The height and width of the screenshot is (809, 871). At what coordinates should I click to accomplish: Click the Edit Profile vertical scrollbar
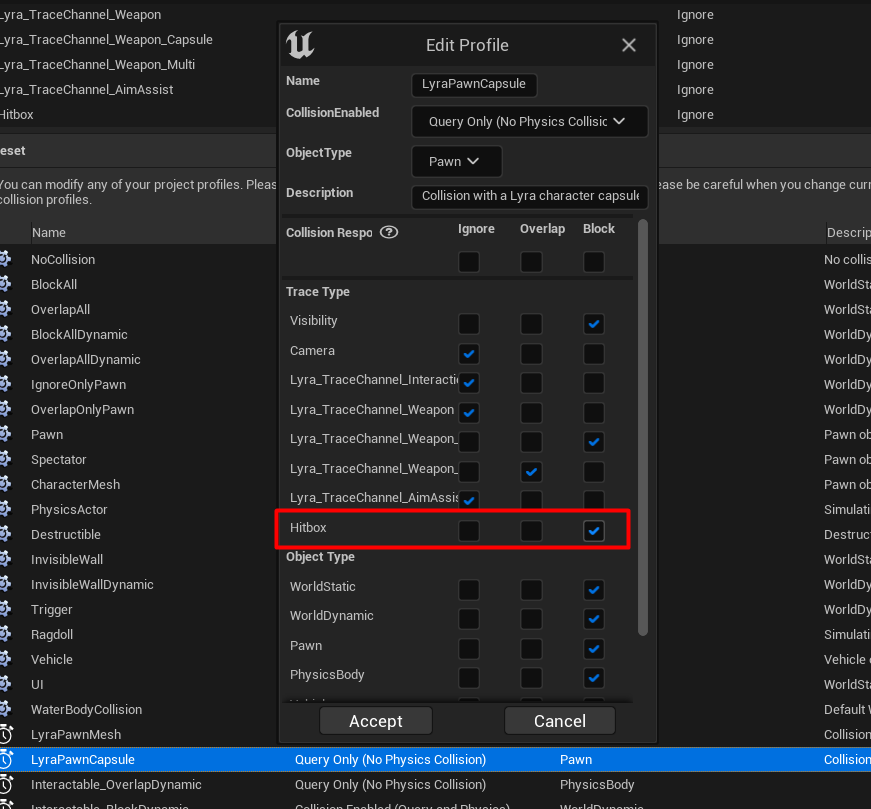[x=643, y=428]
